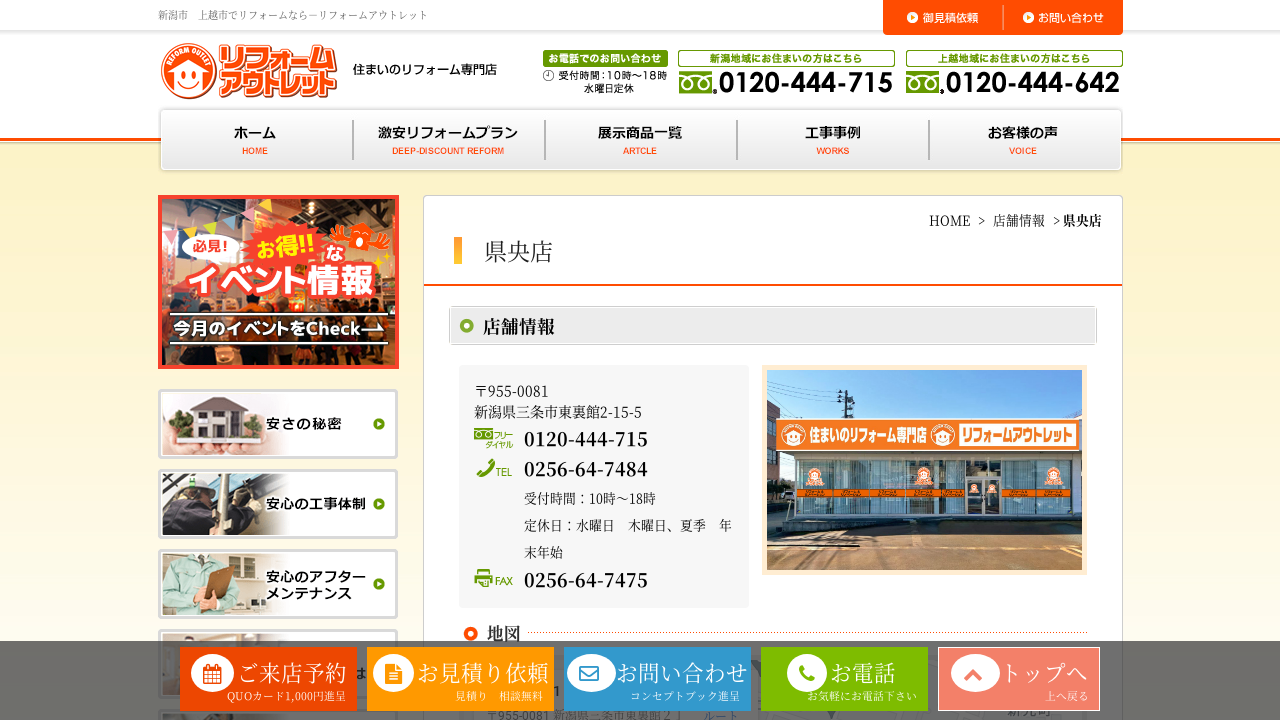Screen dimensions: 1280x720
Task: Open the ホーム menu item
Action: pyautogui.click(x=255, y=140)
